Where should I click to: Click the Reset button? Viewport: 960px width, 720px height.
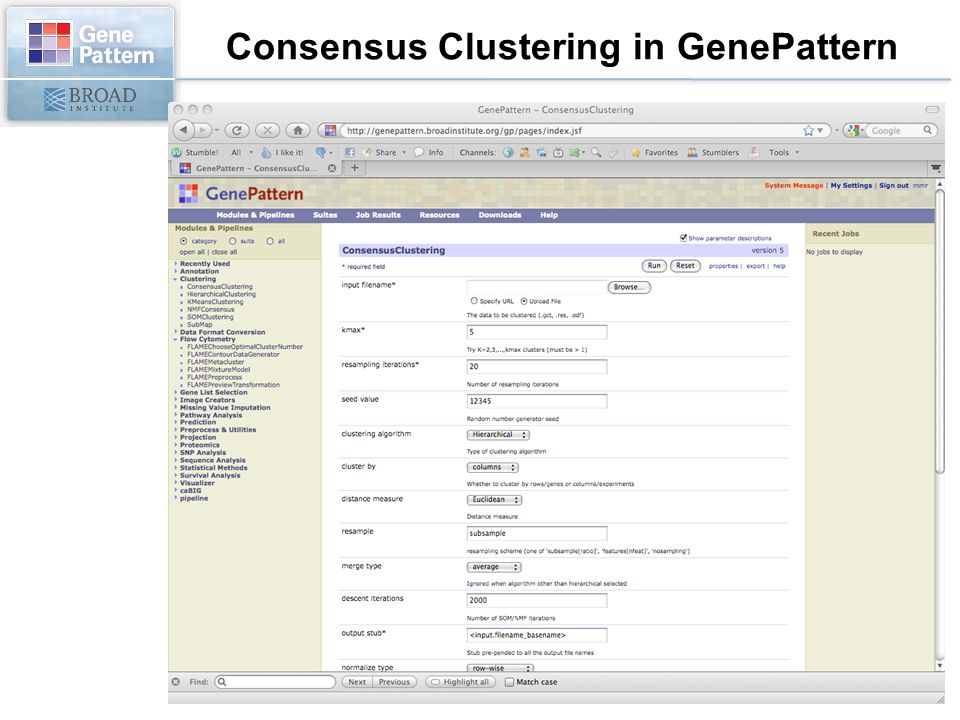tap(685, 266)
